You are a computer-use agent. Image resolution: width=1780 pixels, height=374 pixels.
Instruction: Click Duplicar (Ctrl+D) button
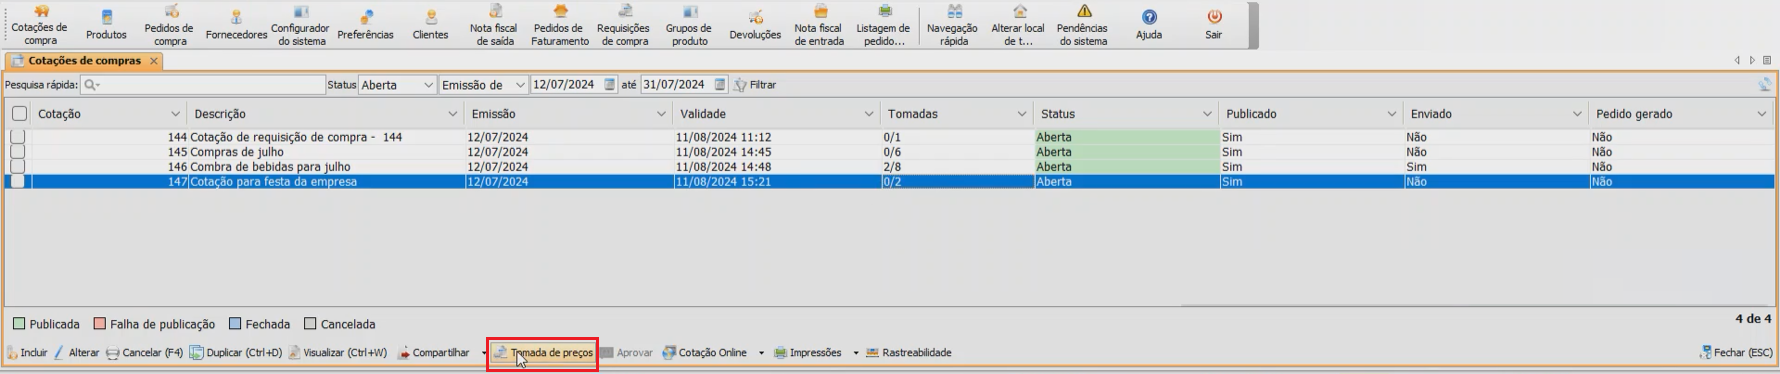(x=237, y=353)
